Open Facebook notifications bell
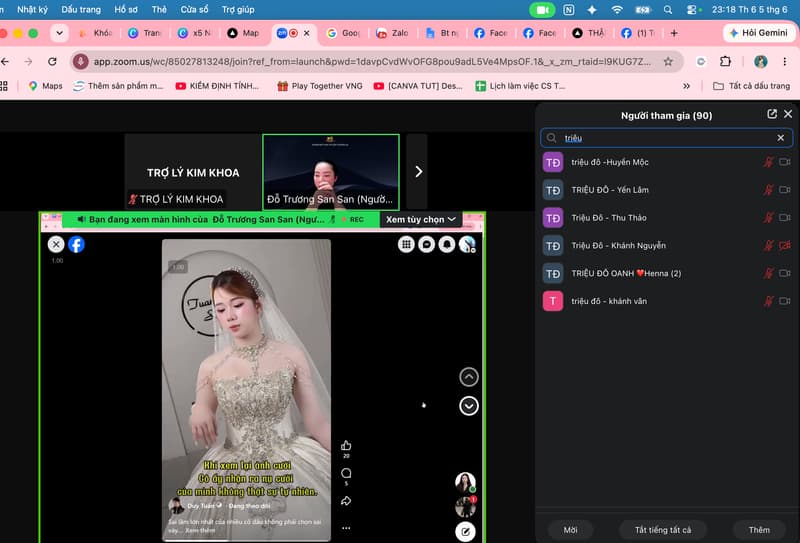The width and height of the screenshot is (800, 543). 447,244
